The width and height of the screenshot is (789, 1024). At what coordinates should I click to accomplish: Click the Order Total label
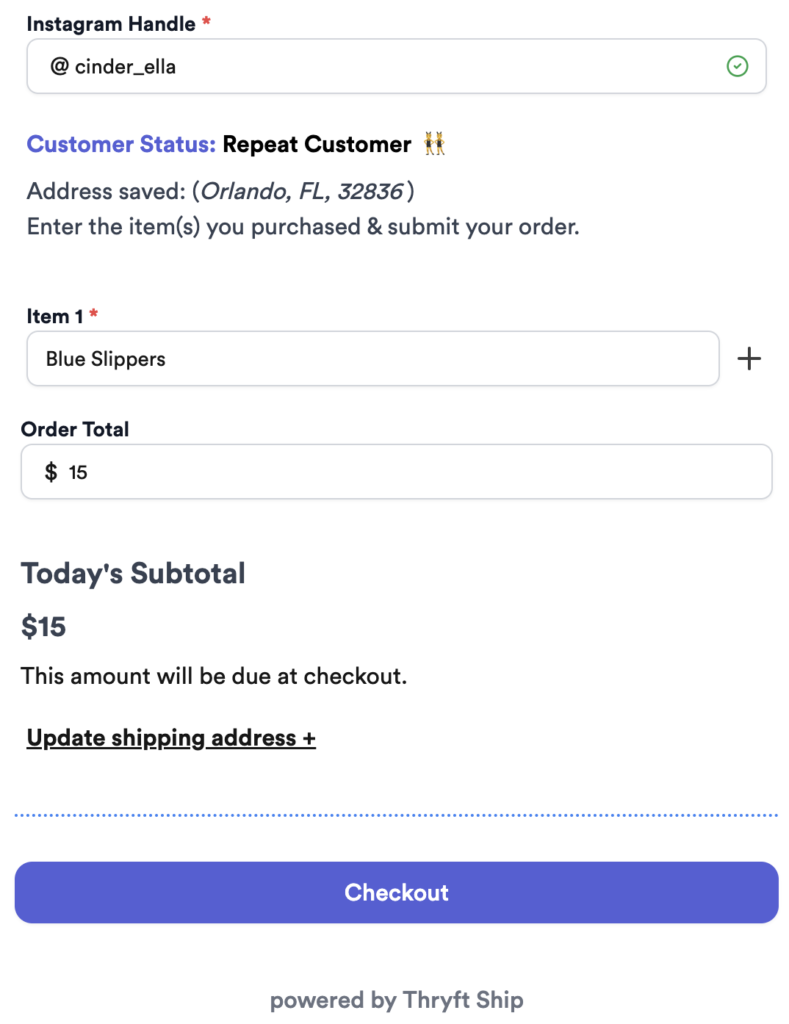point(75,429)
